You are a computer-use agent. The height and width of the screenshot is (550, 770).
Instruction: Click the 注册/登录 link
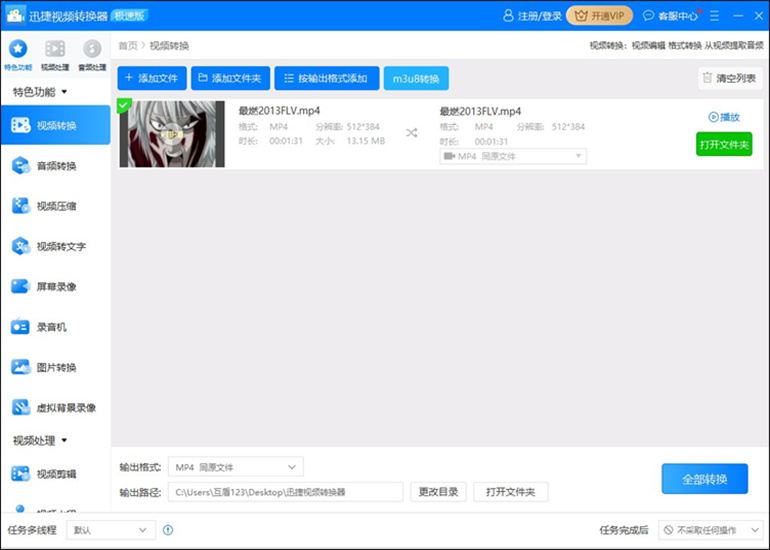tap(532, 16)
